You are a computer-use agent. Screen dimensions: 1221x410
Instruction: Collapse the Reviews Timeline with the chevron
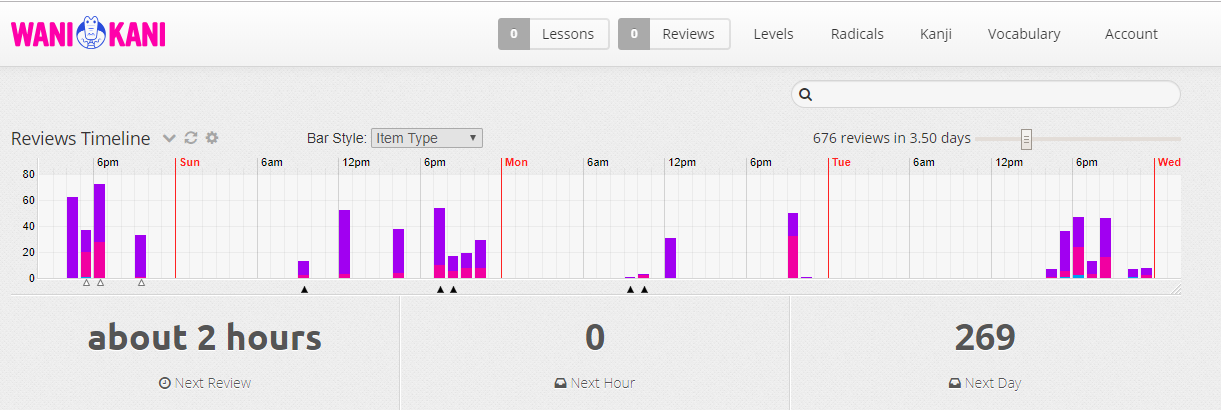[169, 138]
